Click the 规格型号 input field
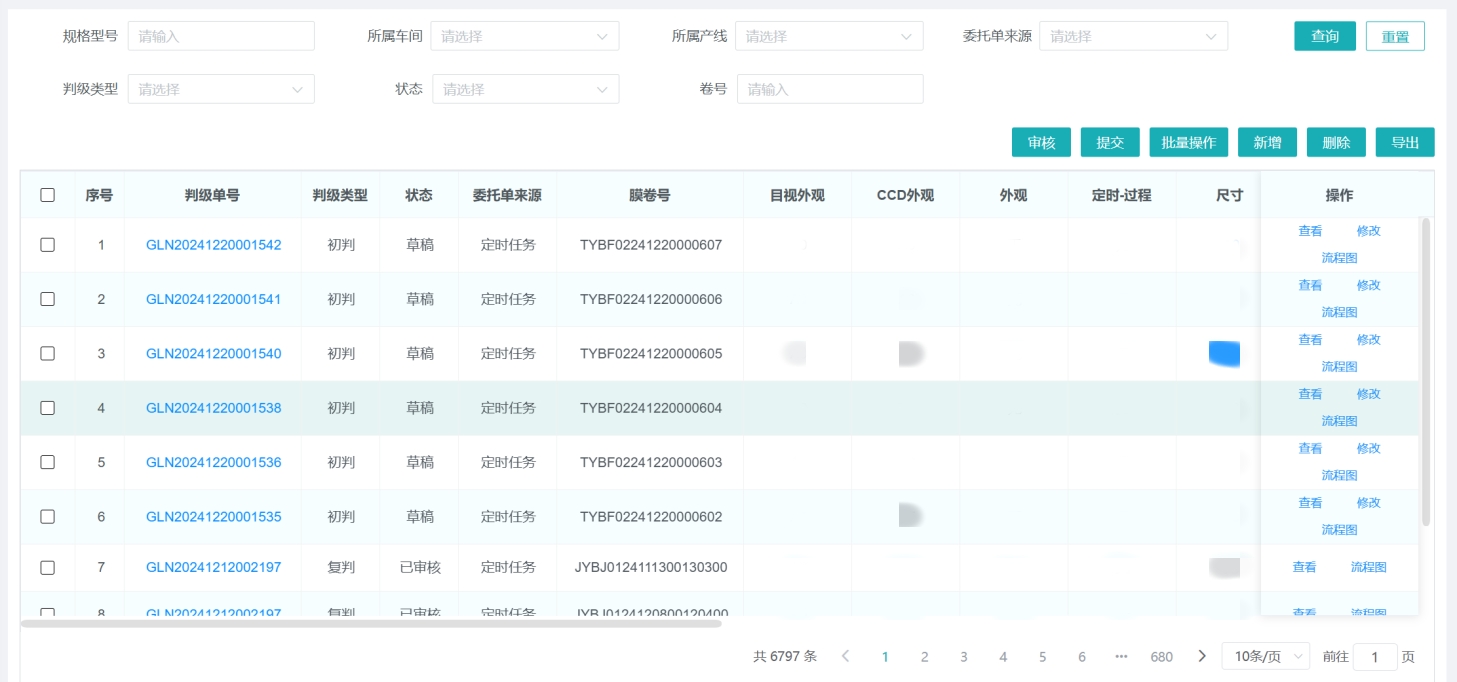 click(221, 36)
